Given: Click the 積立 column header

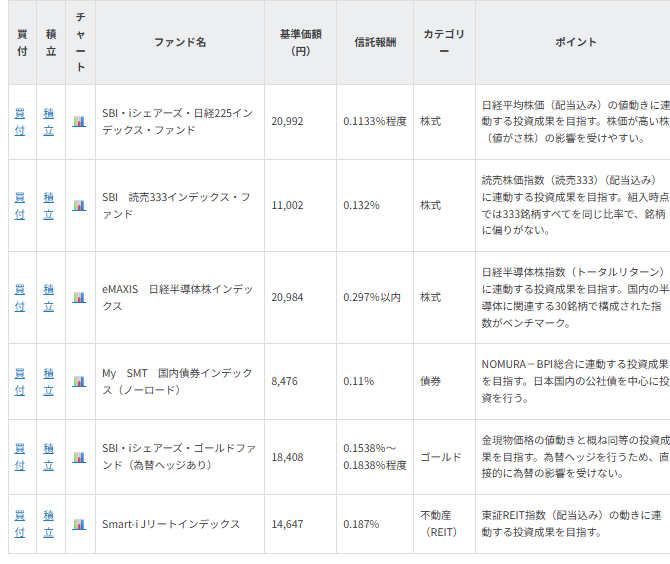Looking at the screenshot, I should (51, 42).
